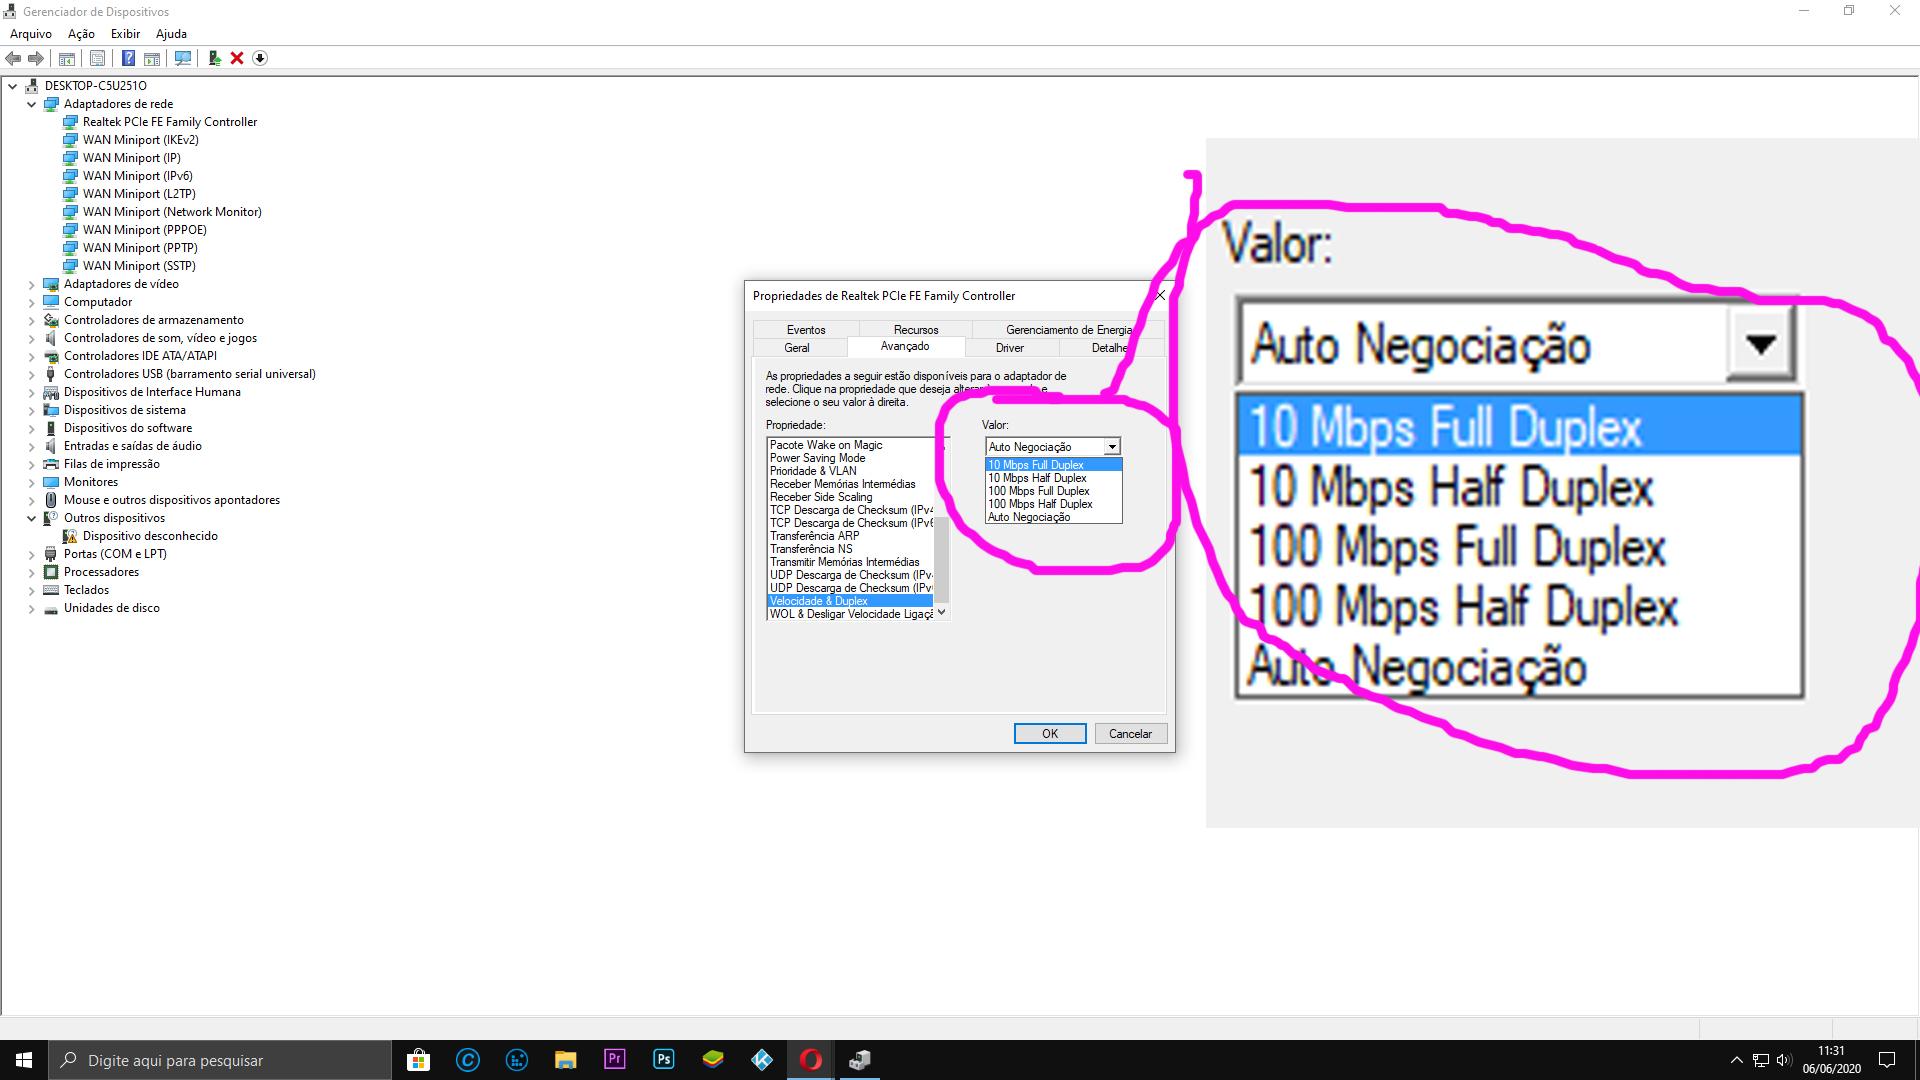
Task: Click the Back arrow in the toolbar
Action: click(13, 58)
